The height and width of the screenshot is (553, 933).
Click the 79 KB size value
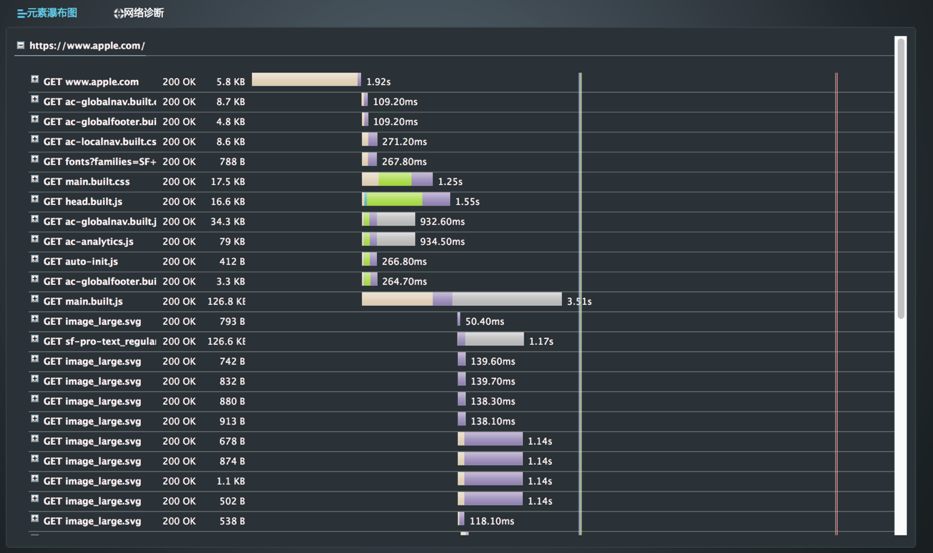tap(232, 242)
